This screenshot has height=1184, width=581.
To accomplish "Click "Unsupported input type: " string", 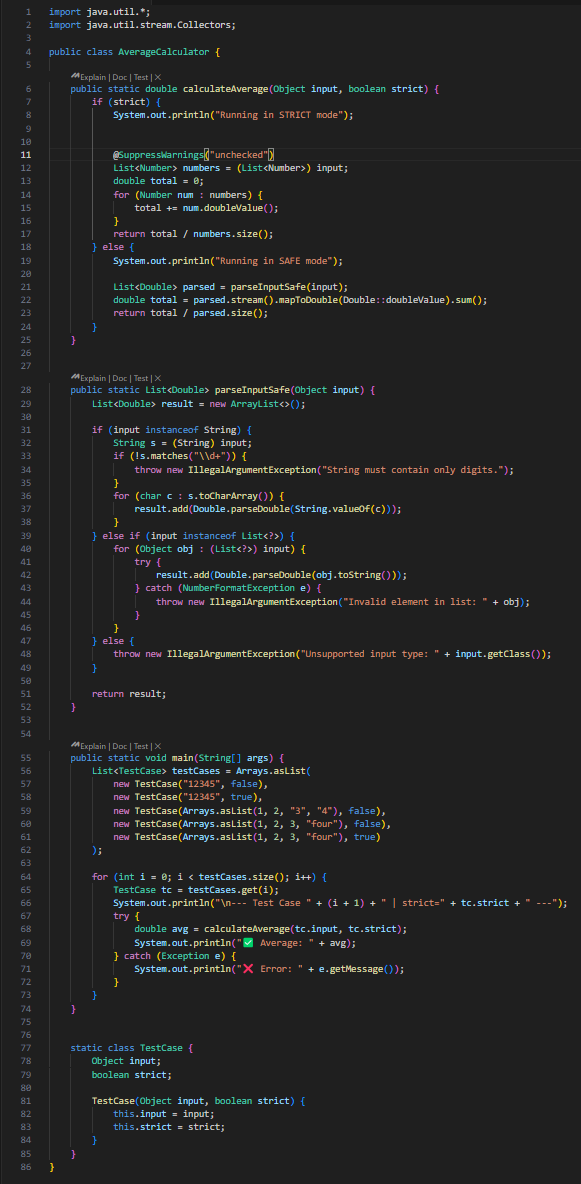I will coord(372,654).
